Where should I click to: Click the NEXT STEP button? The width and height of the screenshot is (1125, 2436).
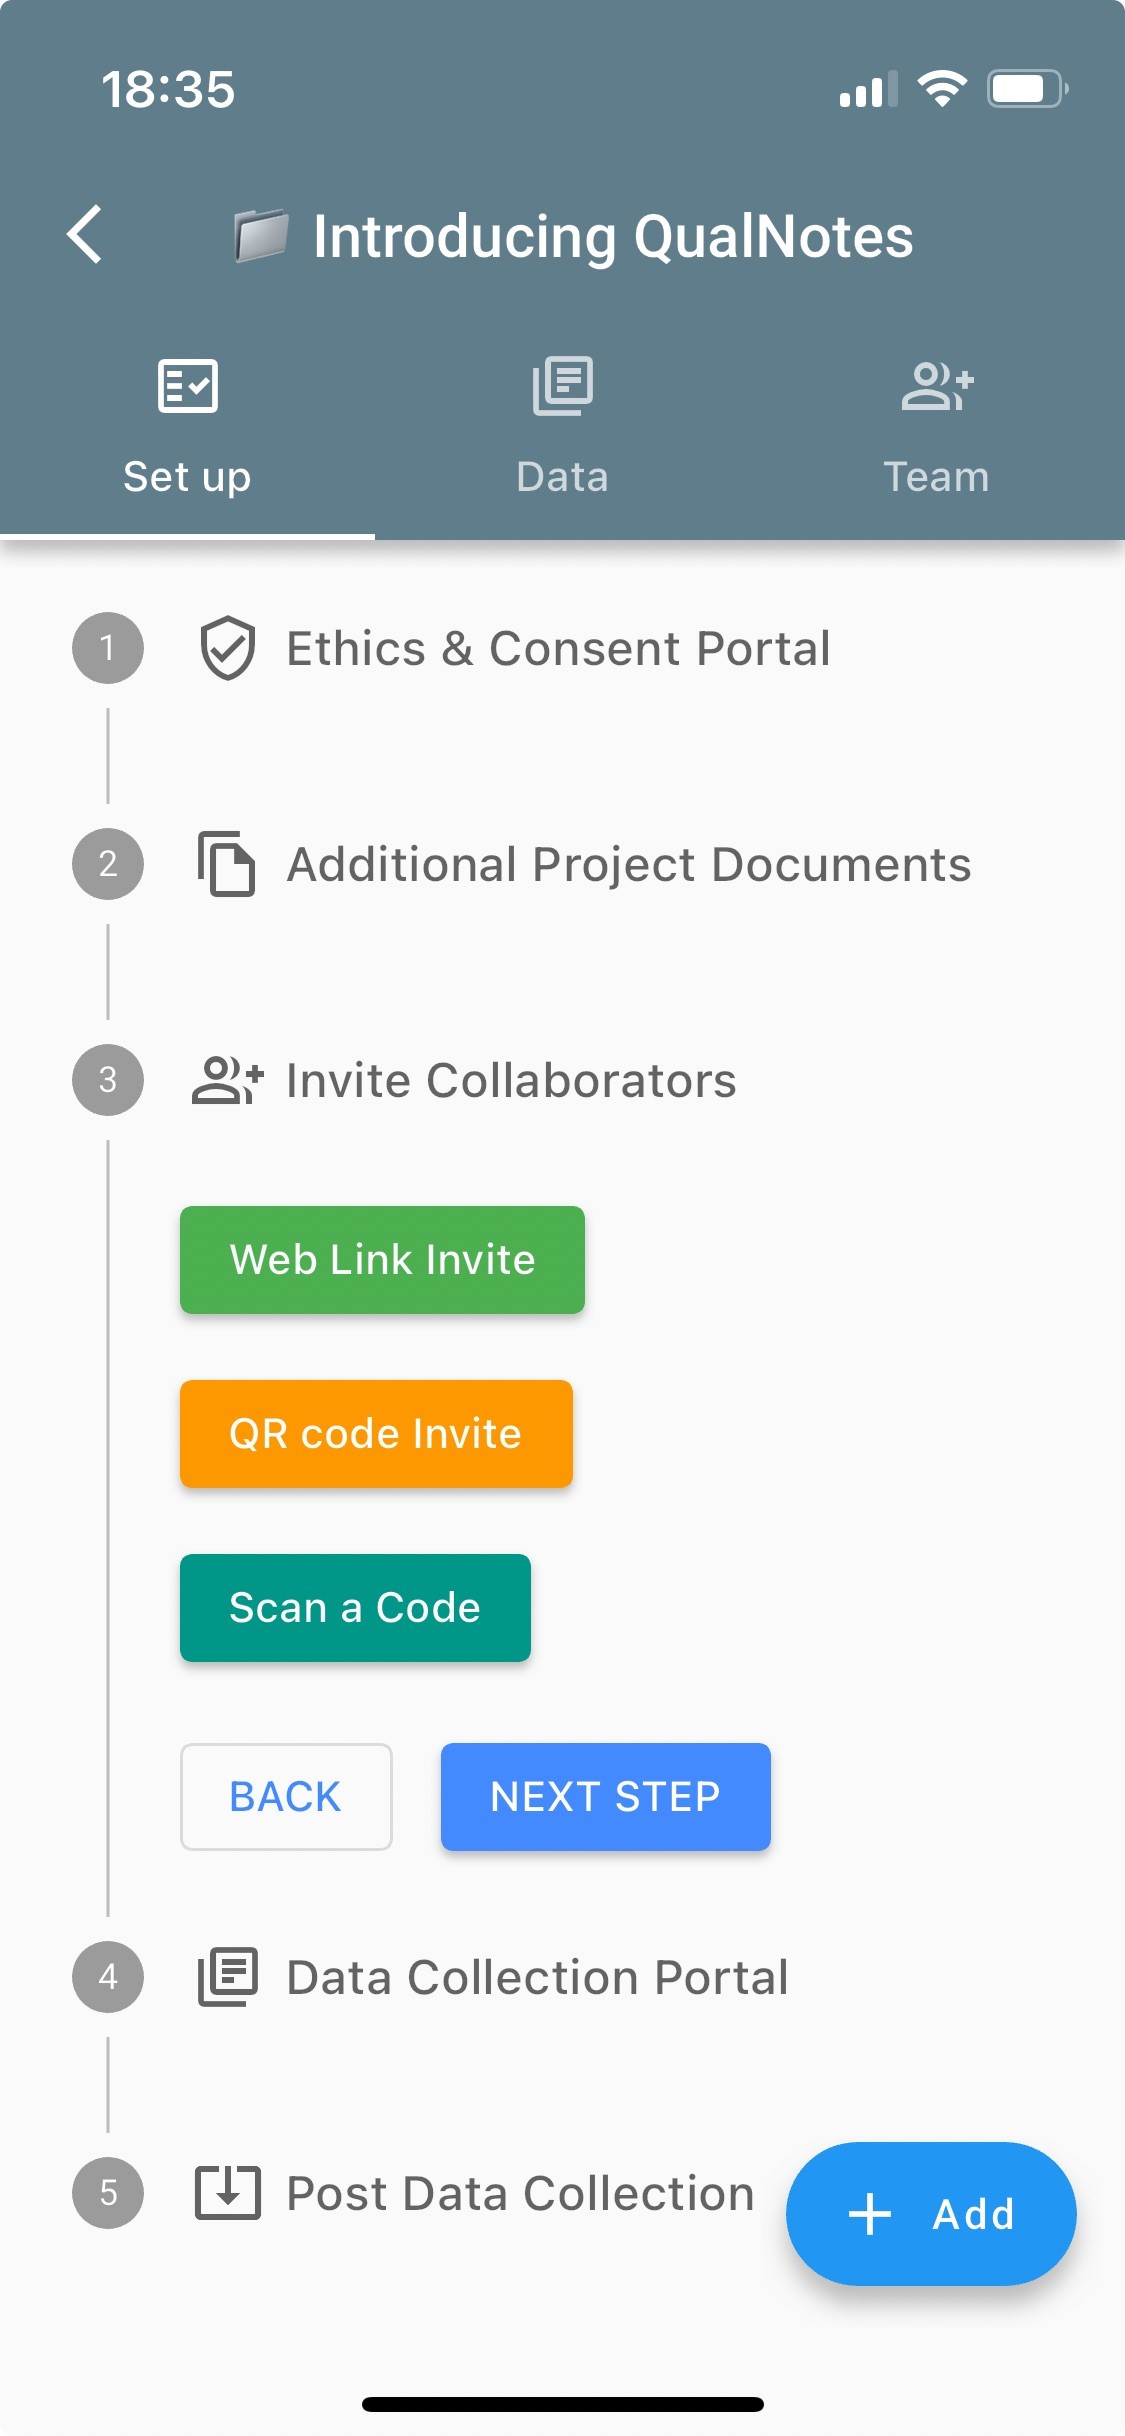(605, 1797)
